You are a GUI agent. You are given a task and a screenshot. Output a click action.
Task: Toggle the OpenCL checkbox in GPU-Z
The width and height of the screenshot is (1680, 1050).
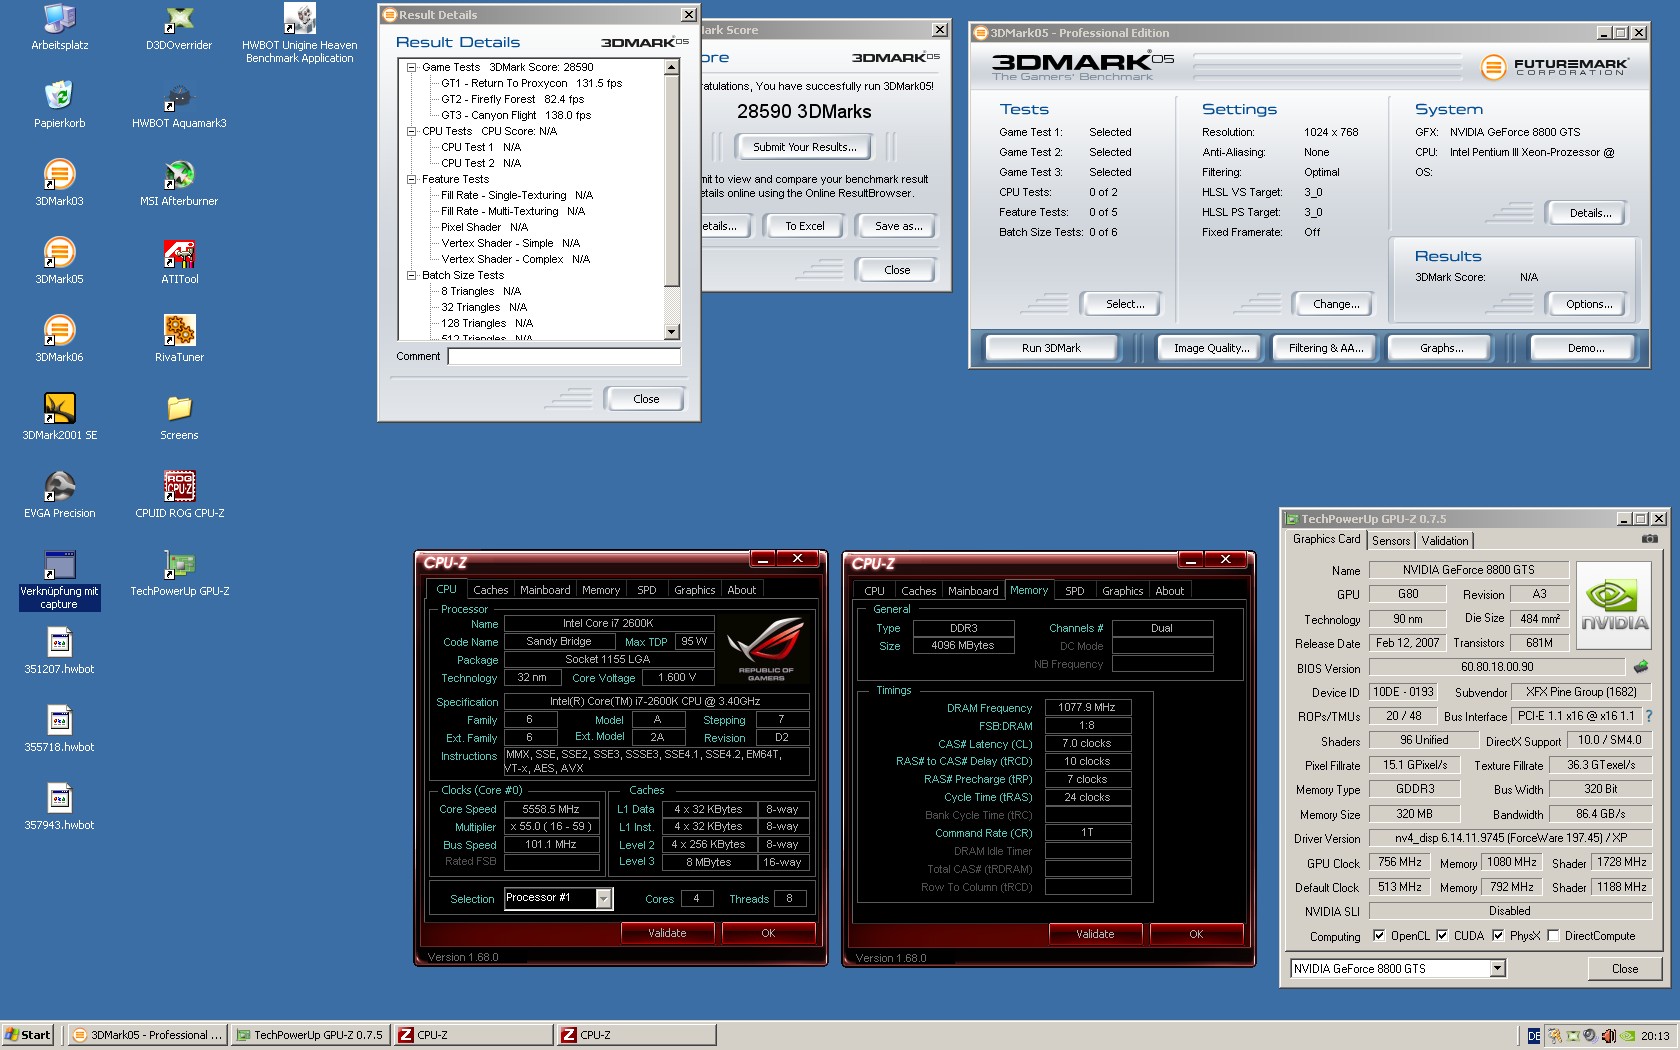pyautogui.click(x=1379, y=936)
